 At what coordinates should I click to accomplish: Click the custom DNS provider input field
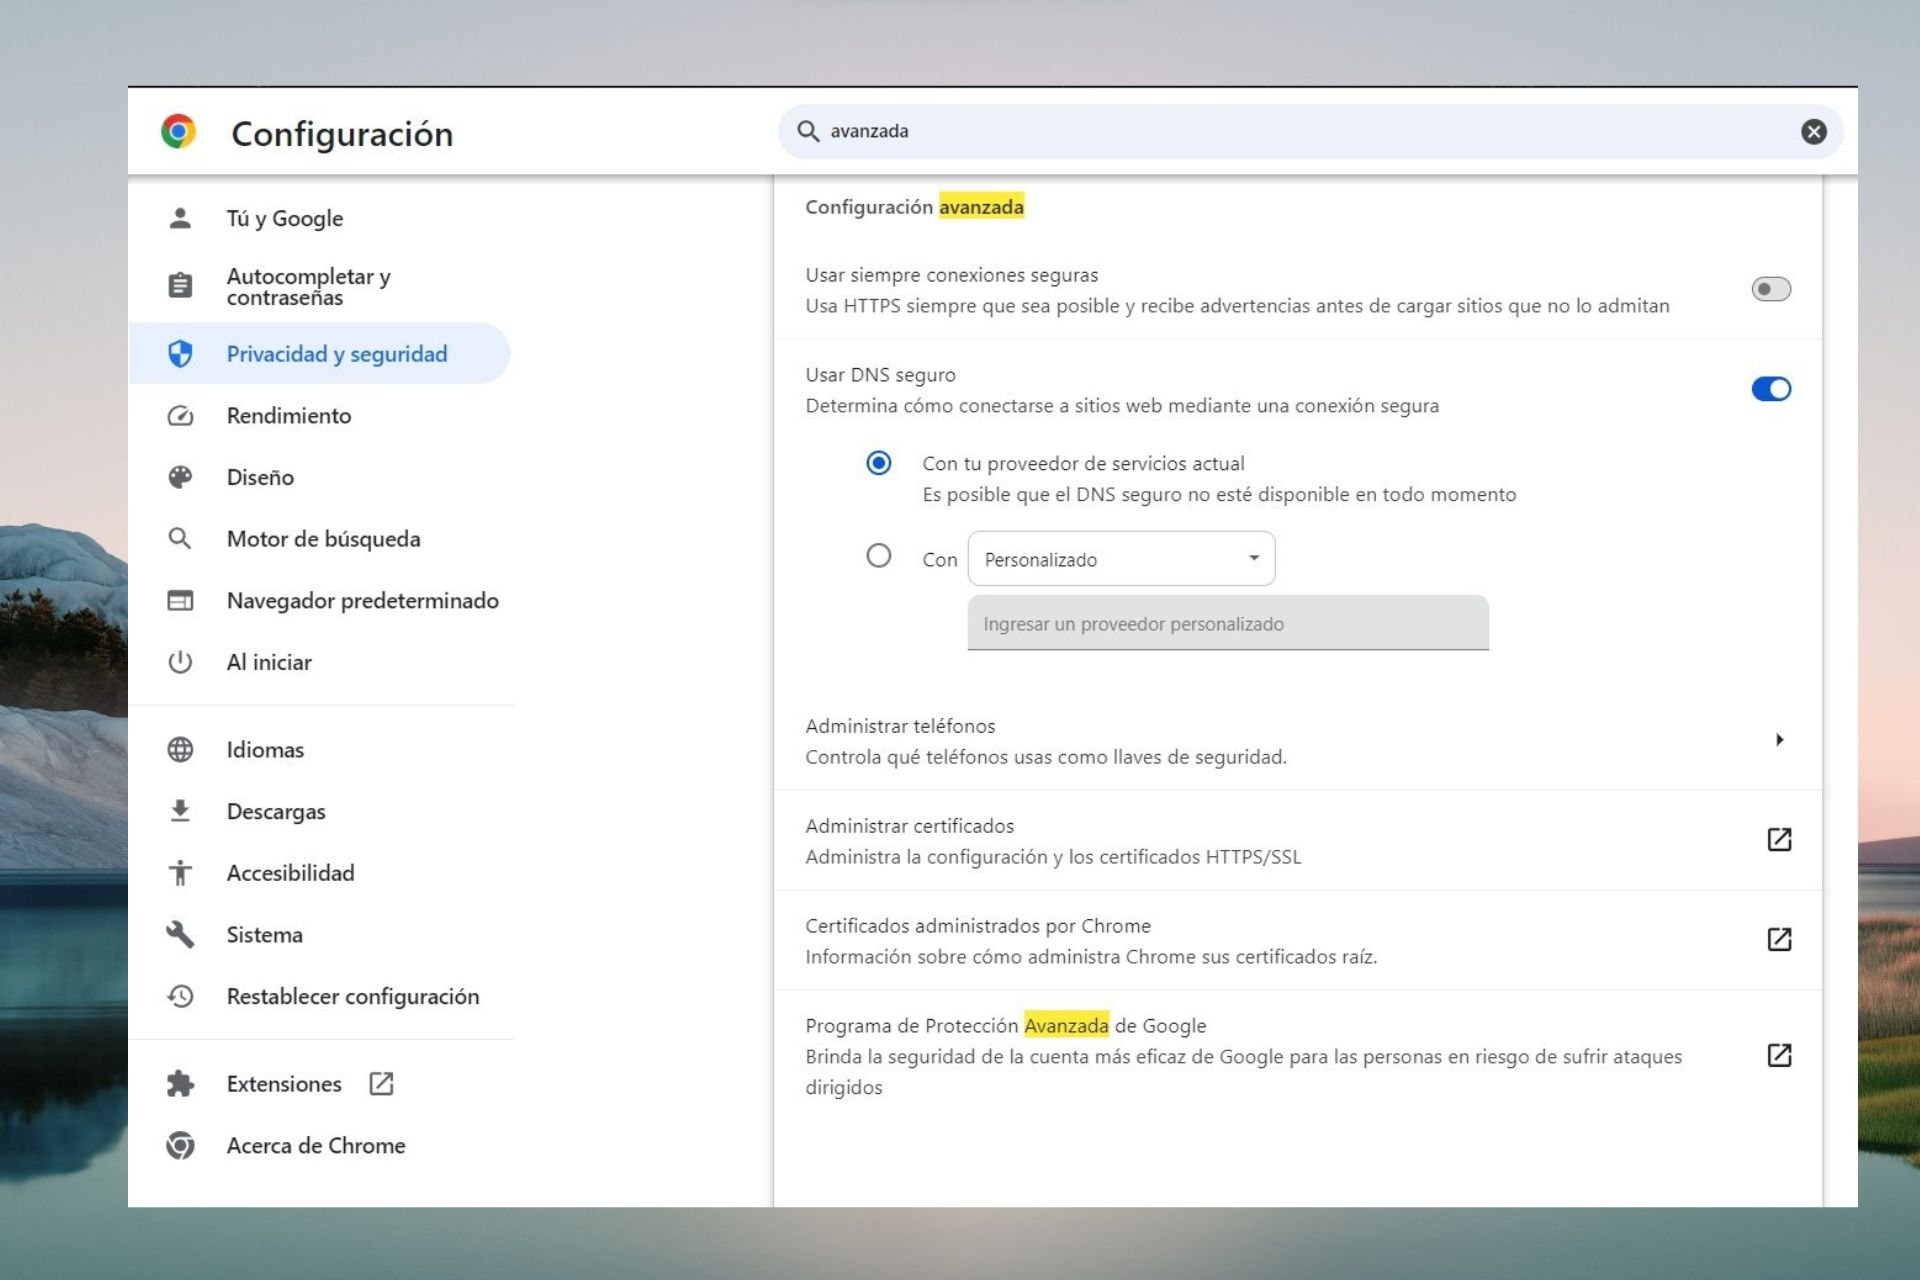[x=1228, y=623]
